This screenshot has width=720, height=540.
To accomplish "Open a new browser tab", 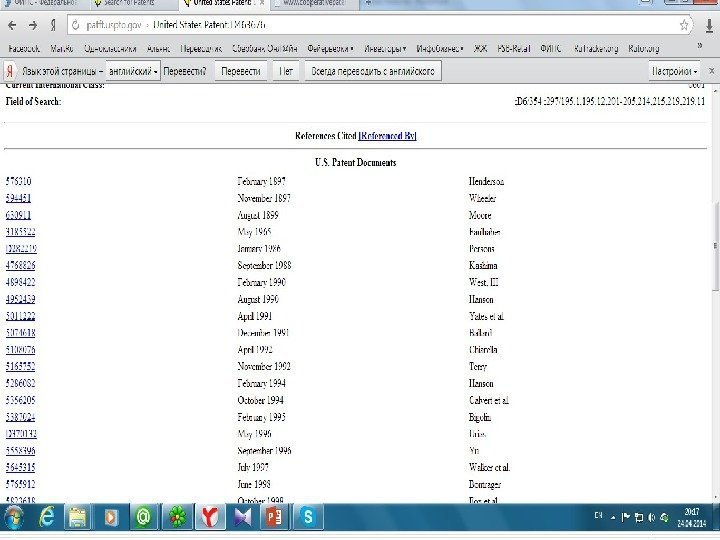I will 368,3.
